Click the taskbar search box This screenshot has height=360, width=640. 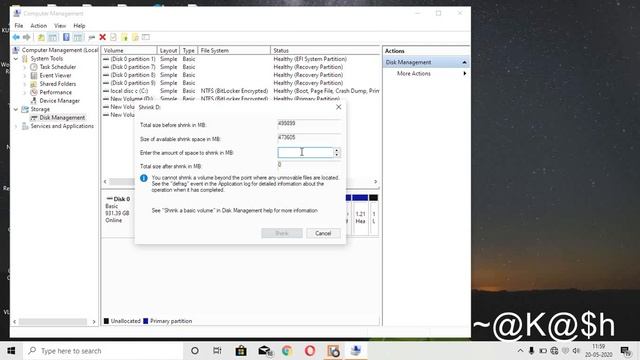pos(102,351)
